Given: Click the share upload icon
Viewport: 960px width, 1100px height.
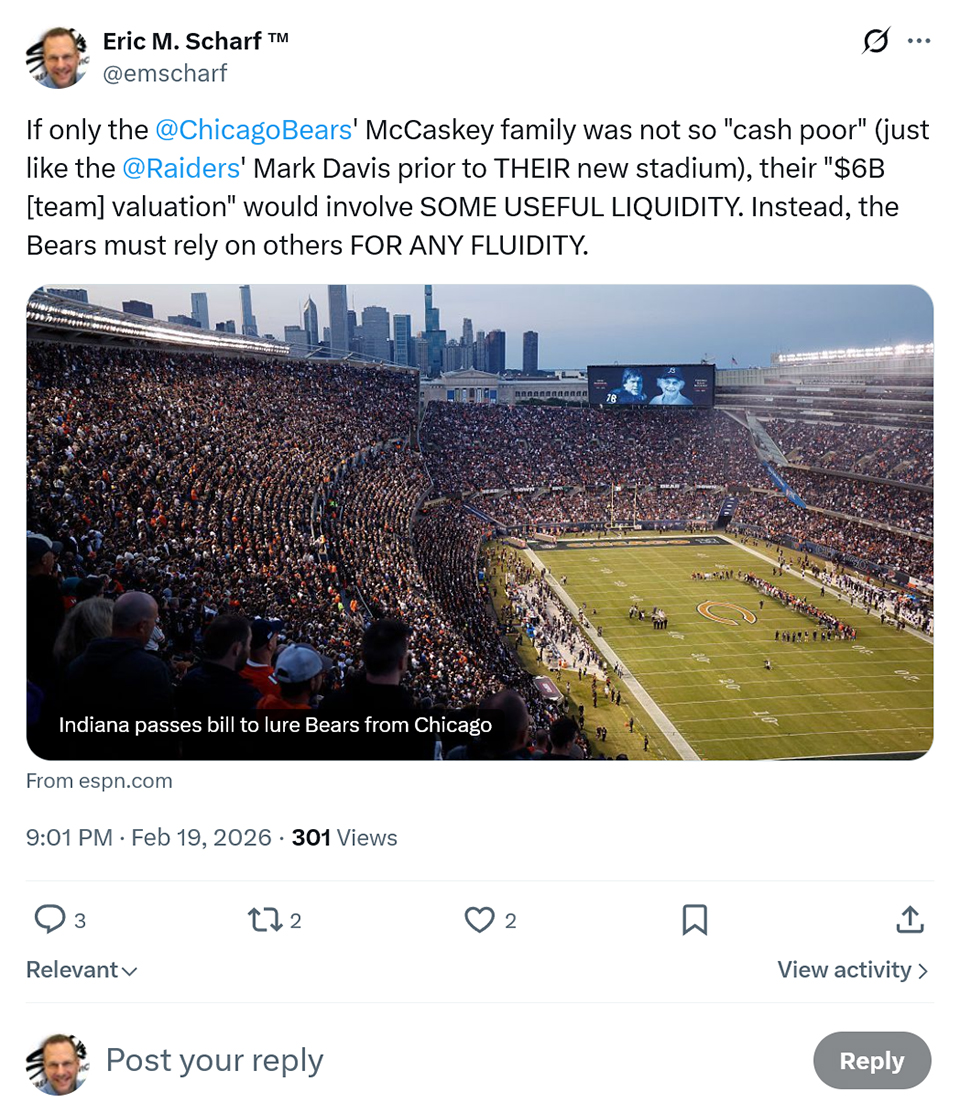Looking at the screenshot, I should tap(909, 919).
